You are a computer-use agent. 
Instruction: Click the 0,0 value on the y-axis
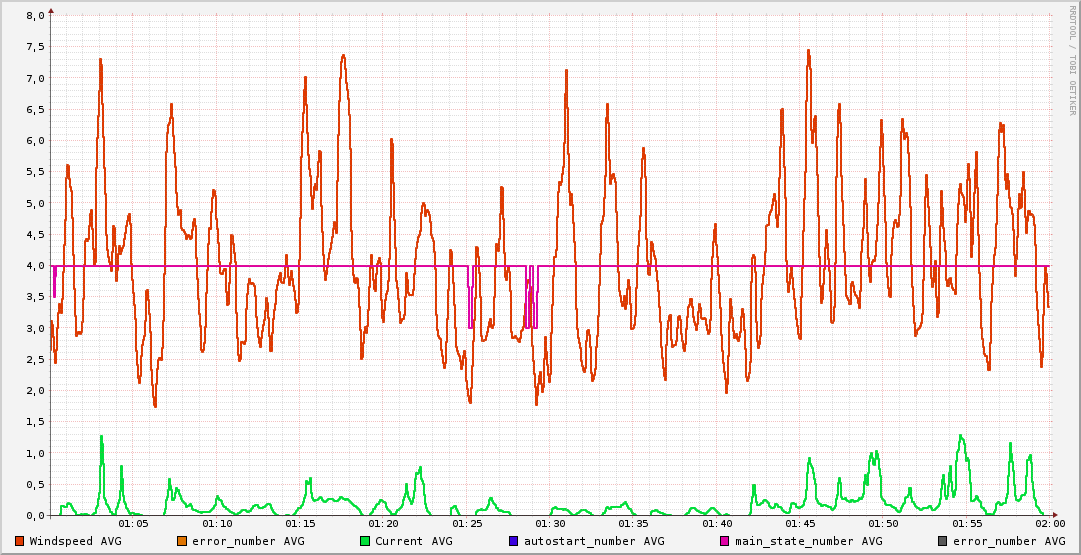[x=34, y=516]
